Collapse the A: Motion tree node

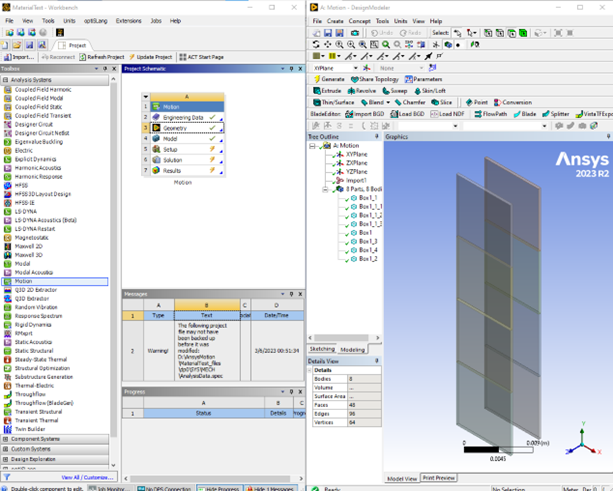[x=312, y=146]
